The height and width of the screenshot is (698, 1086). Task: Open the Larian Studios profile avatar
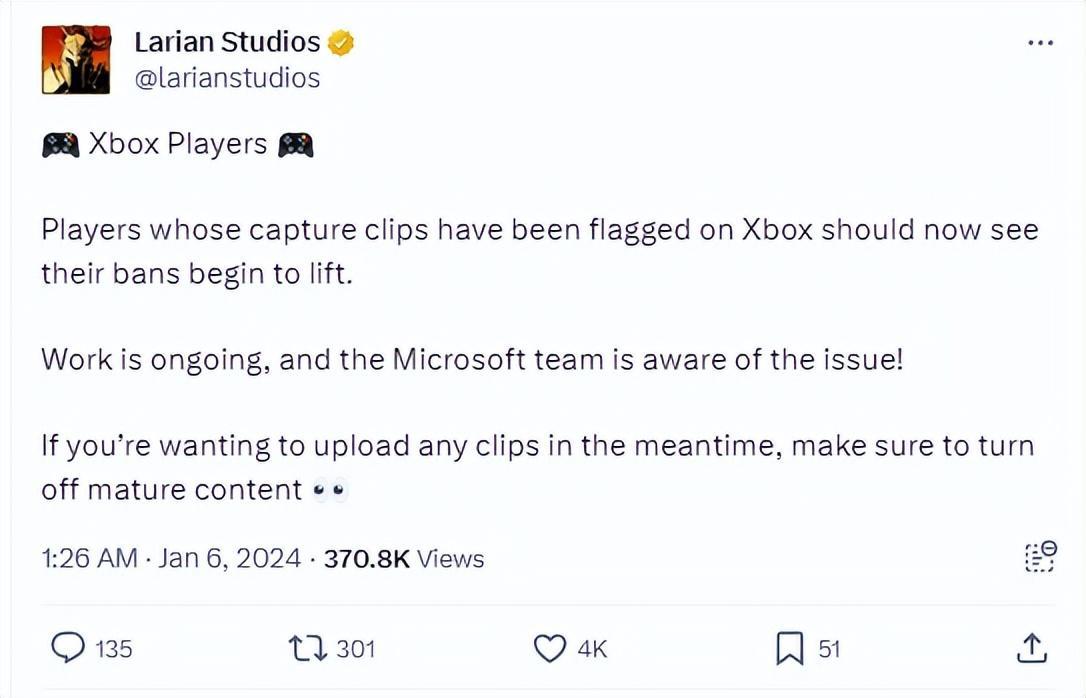pyautogui.click(x=76, y=60)
